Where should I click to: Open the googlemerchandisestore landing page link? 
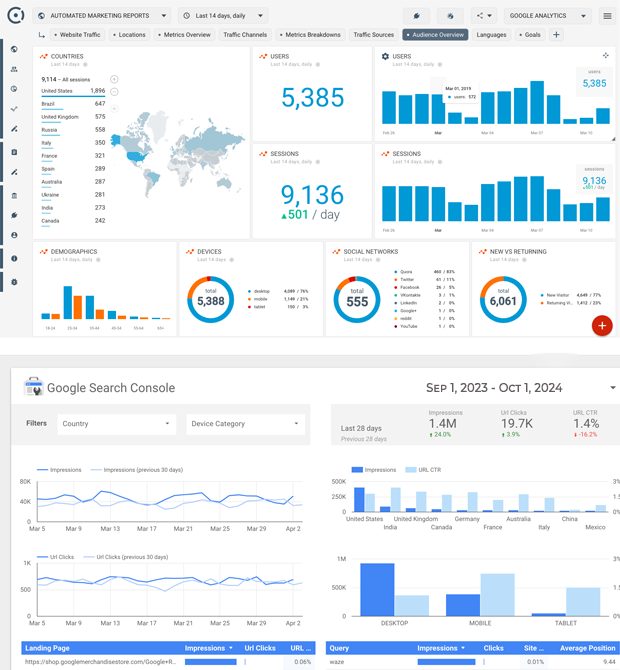point(100,661)
